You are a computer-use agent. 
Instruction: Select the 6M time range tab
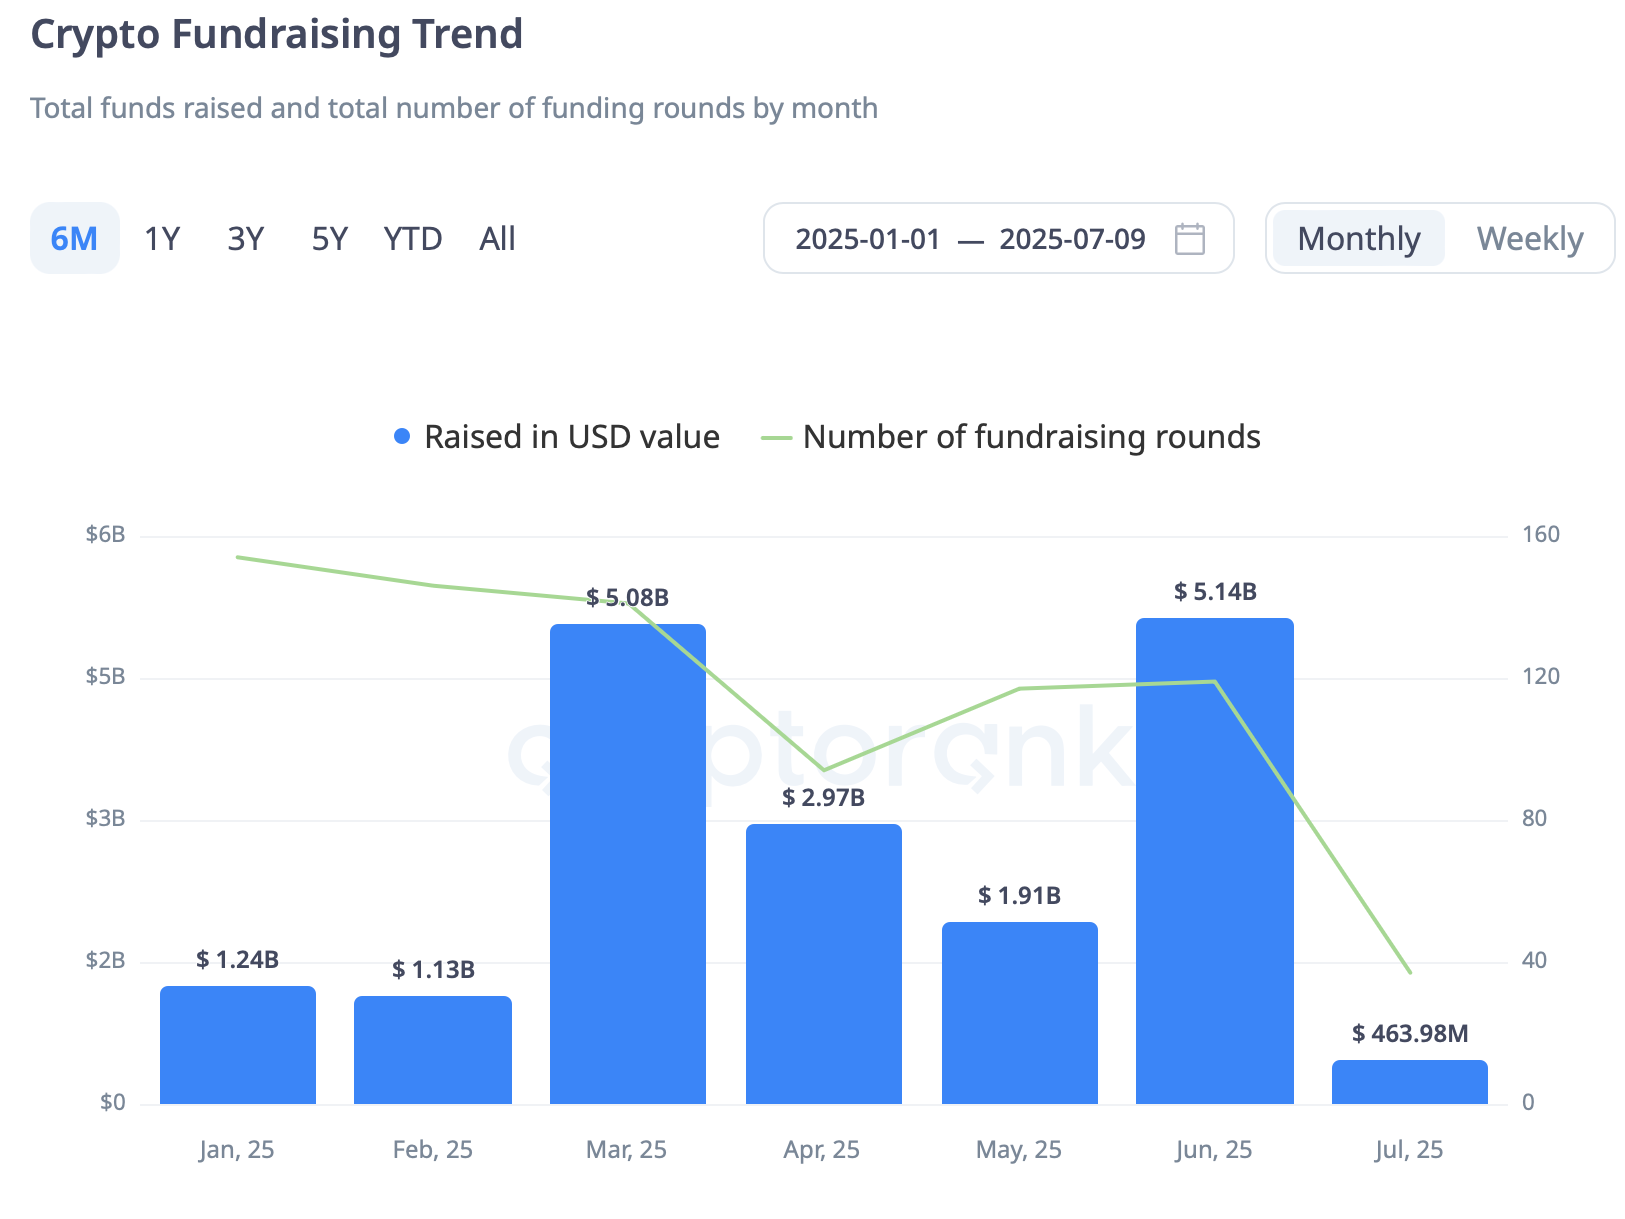pyautogui.click(x=74, y=239)
